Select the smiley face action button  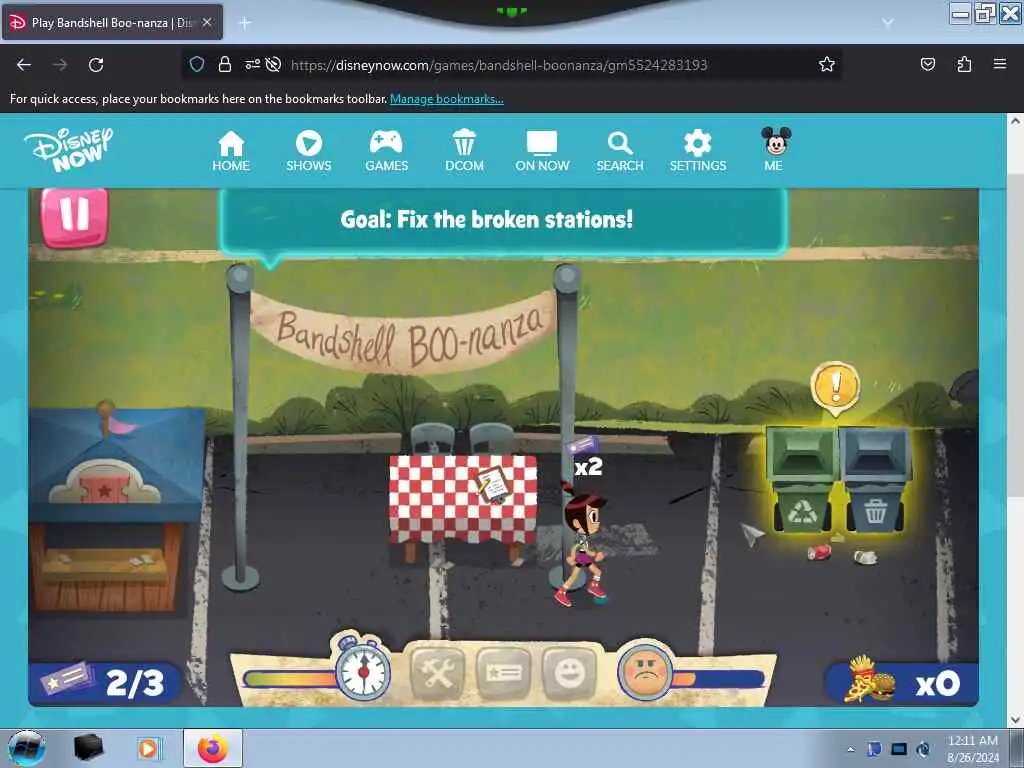569,673
